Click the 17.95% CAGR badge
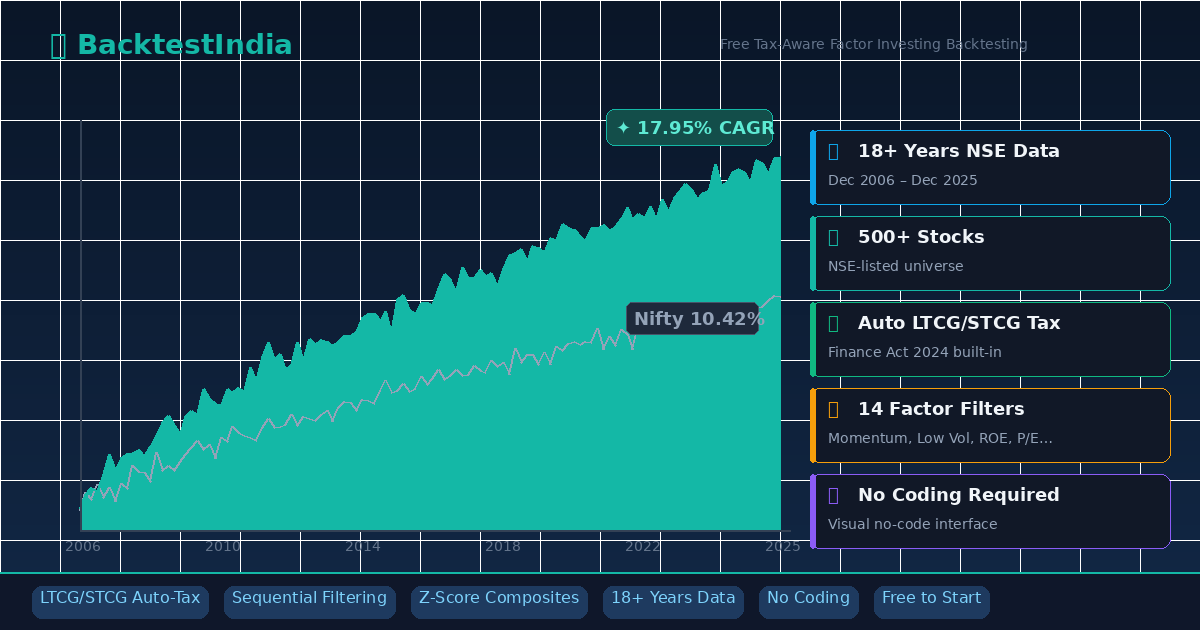This screenshot has width=1200, height=630. [690, 128]
